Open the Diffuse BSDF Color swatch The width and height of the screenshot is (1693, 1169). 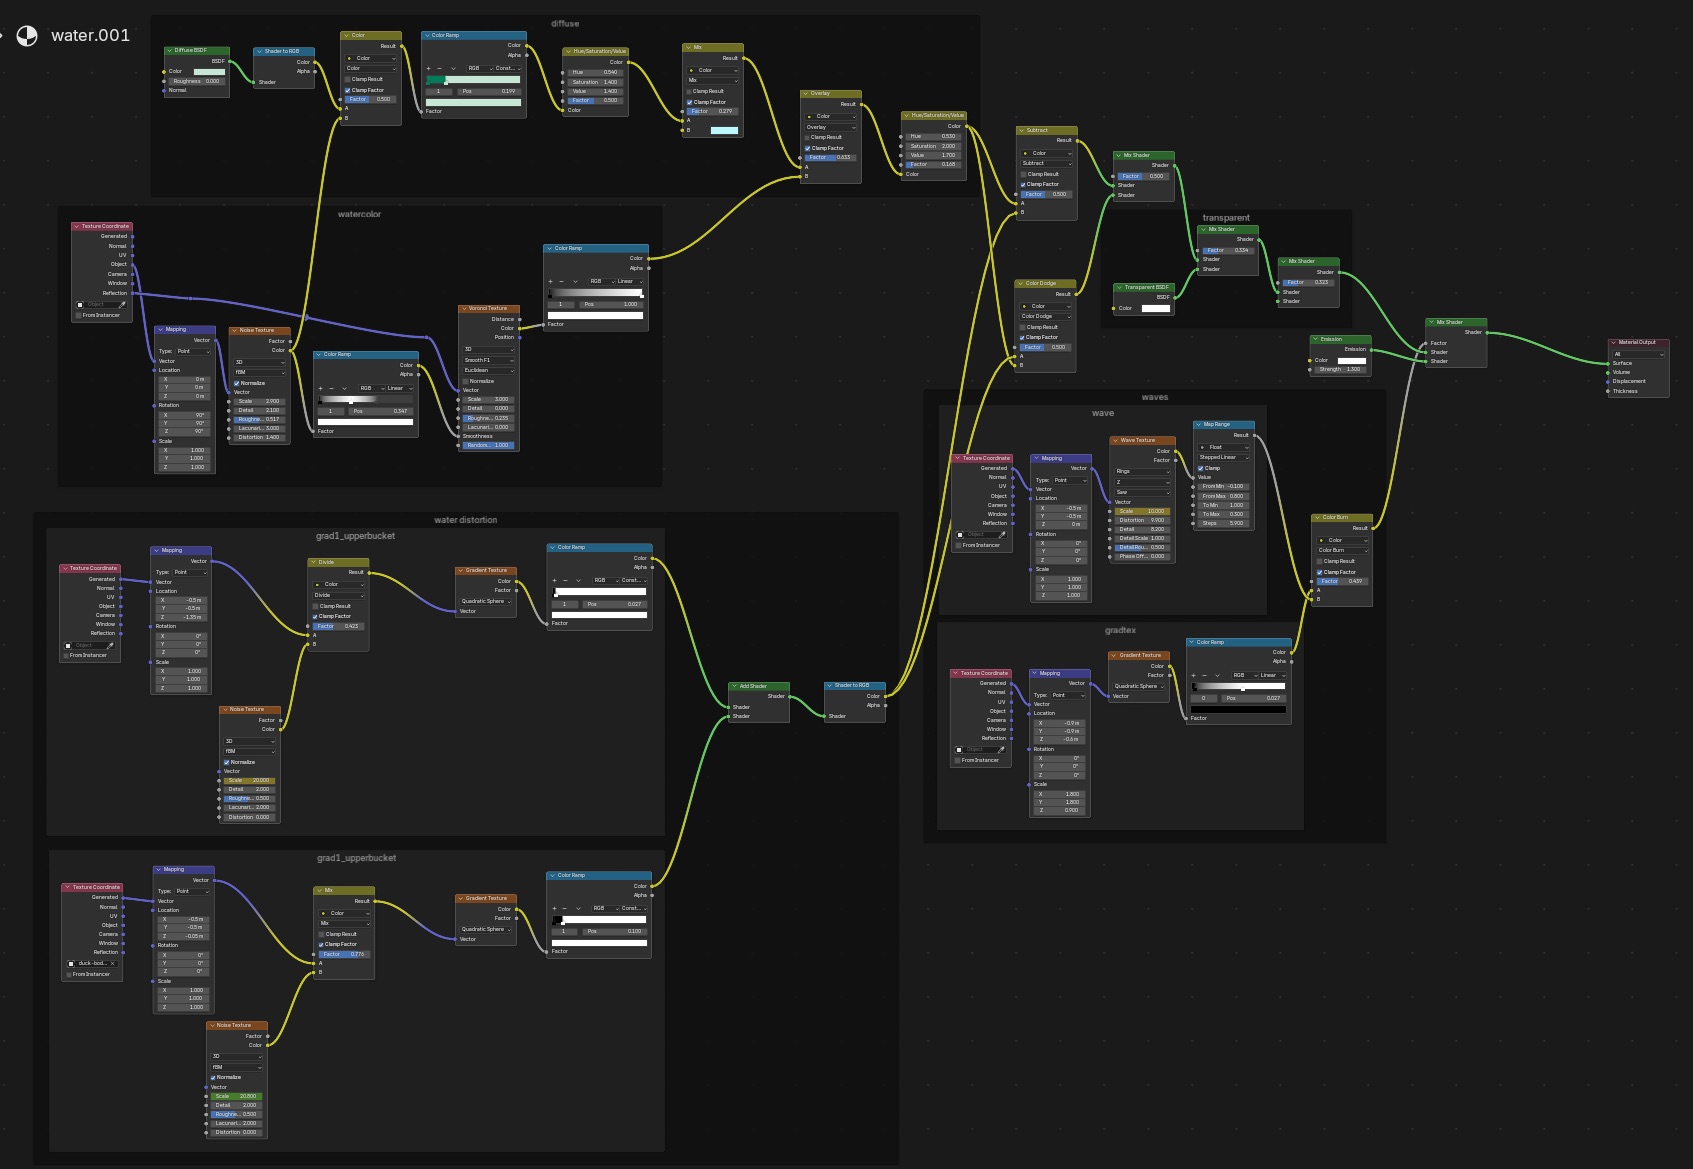tap(209, 71)
